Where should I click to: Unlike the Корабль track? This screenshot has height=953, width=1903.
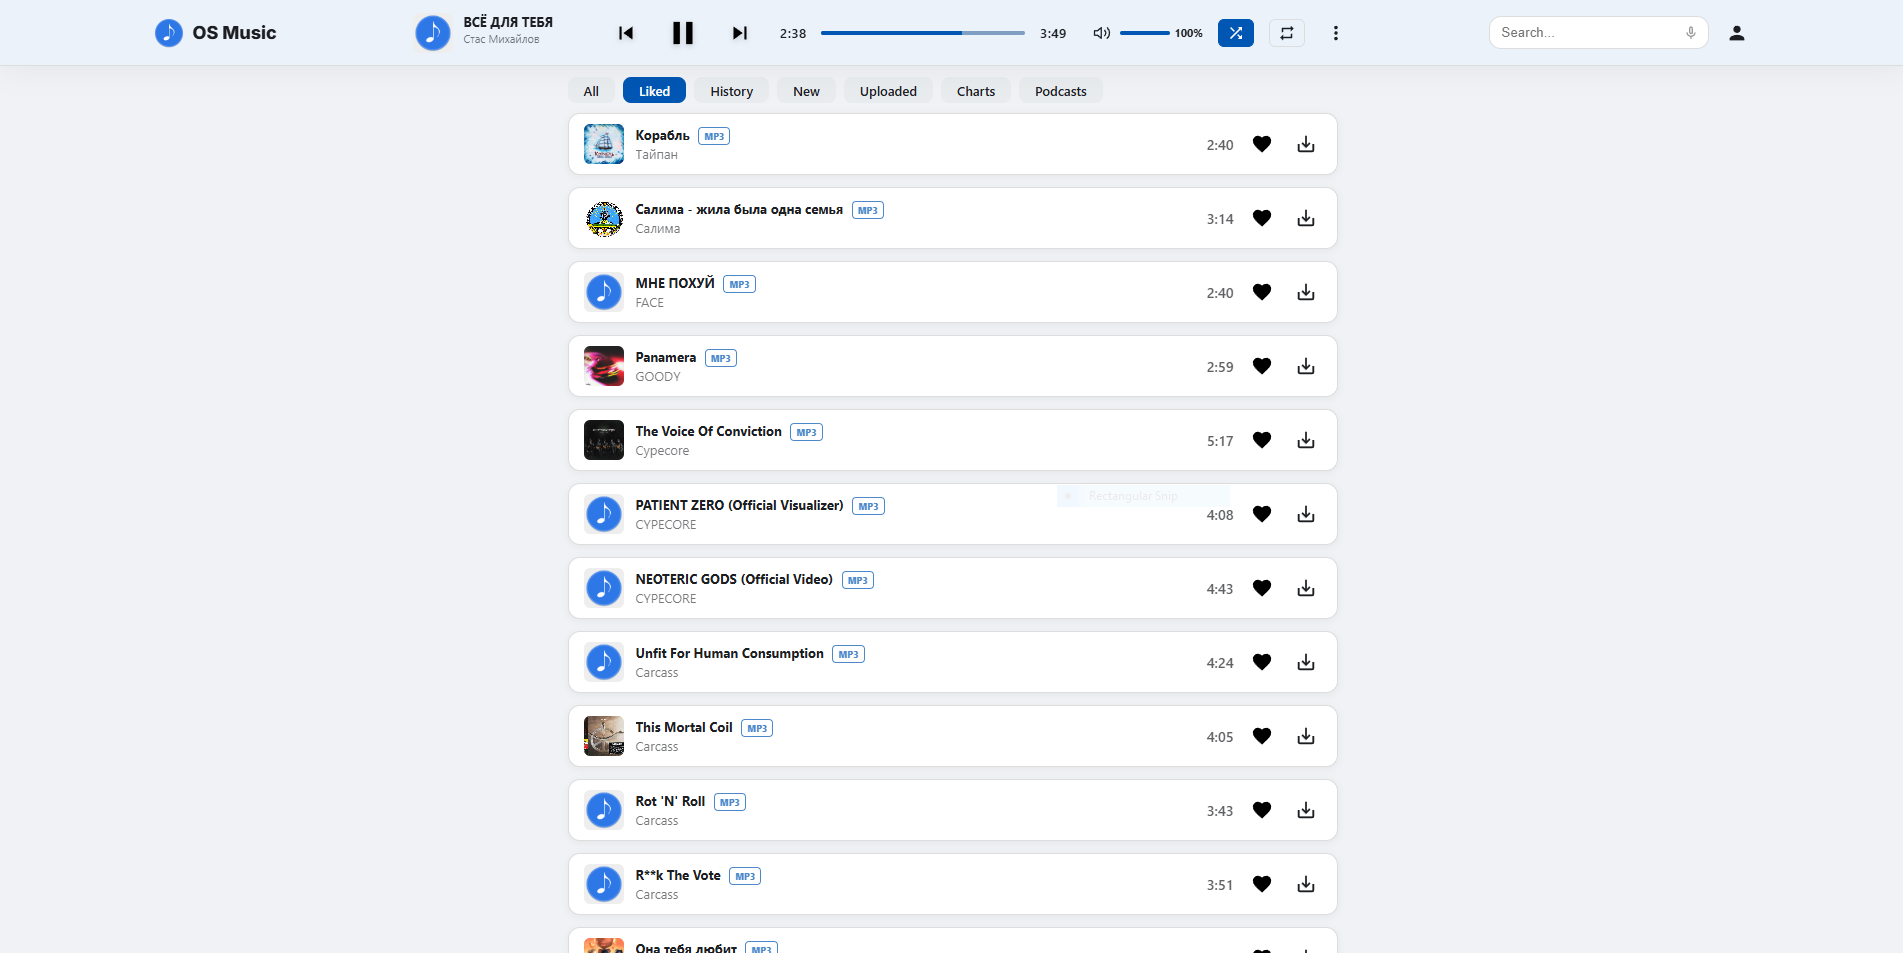1262,144
